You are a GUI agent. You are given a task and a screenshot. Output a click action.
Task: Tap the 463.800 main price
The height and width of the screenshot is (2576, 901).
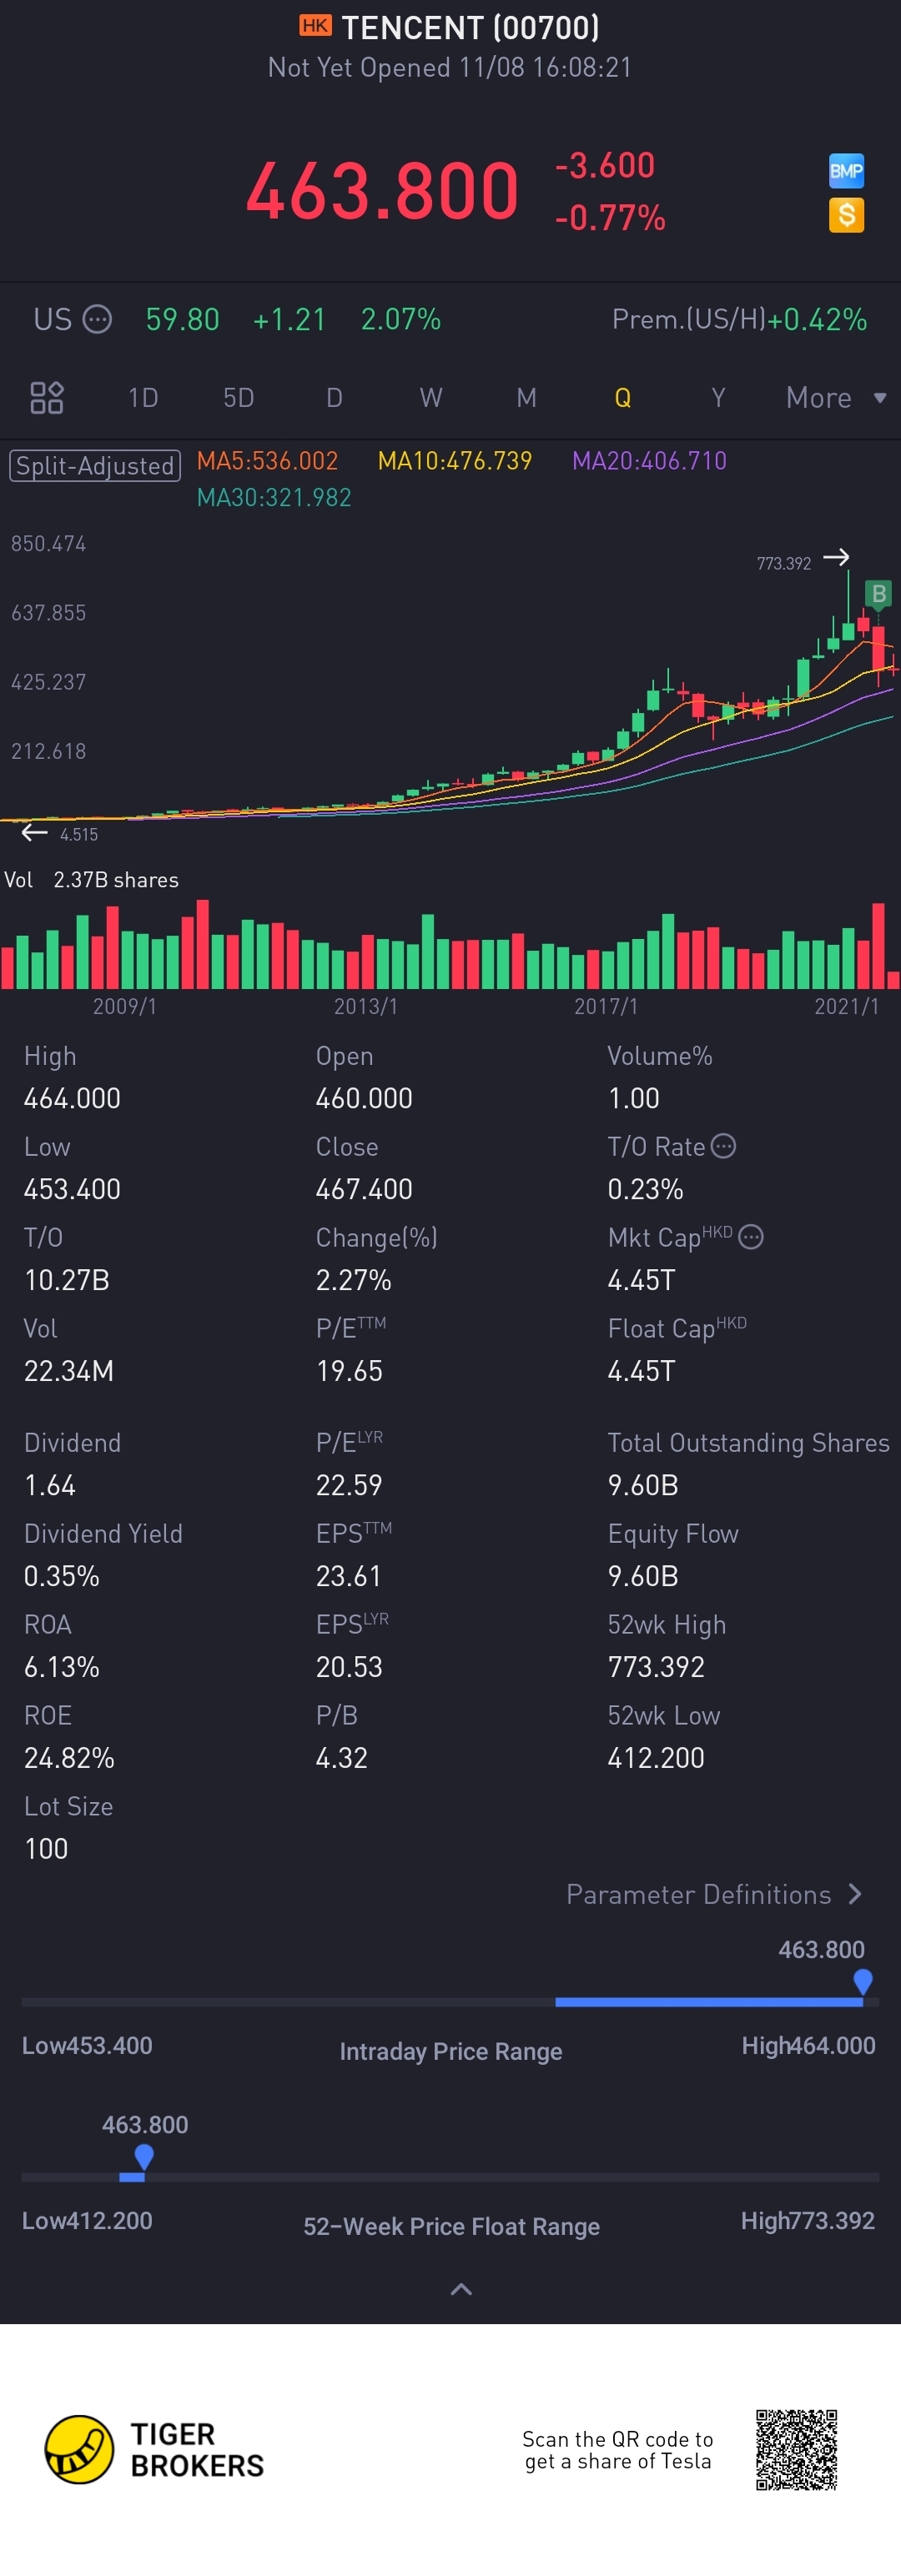click(382, 190)
